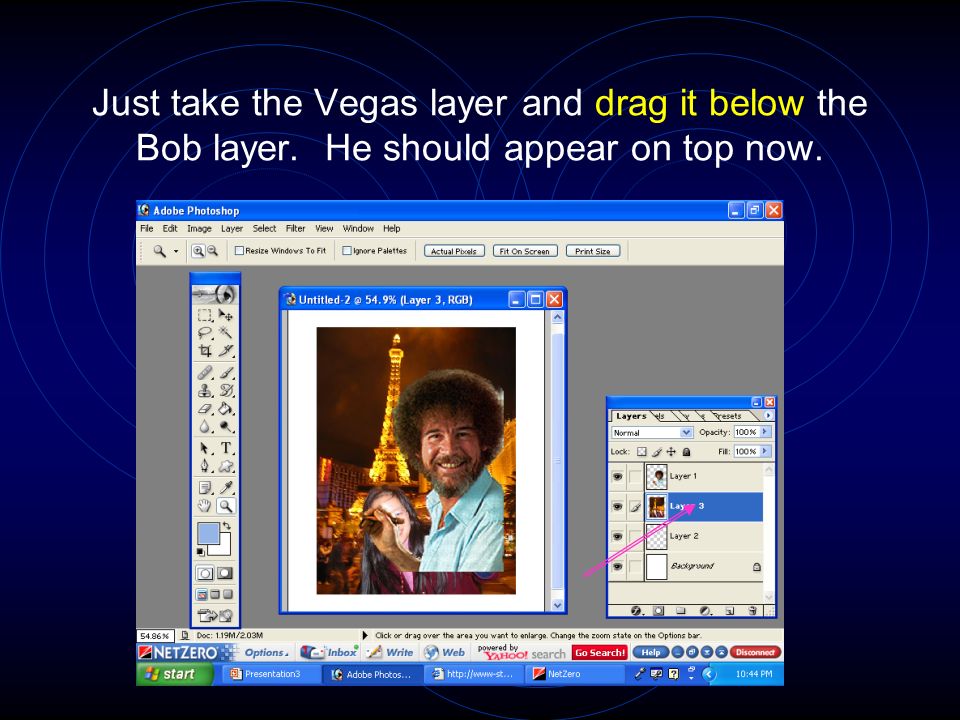Select the Notes tool
This screenshot has height=720, width=960.
205,488
